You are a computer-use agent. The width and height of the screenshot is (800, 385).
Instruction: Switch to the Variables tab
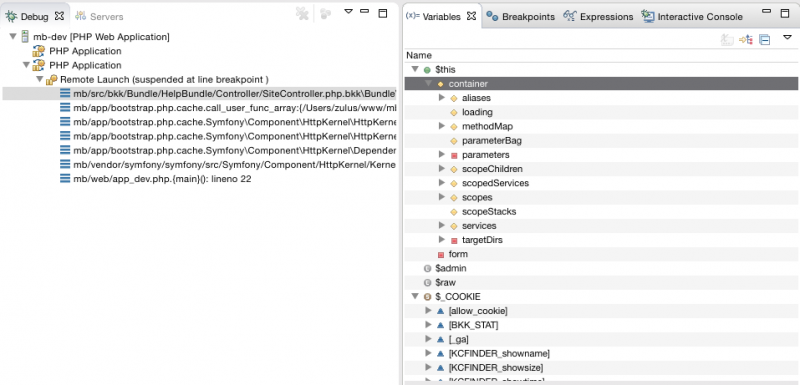click(434, 16)
